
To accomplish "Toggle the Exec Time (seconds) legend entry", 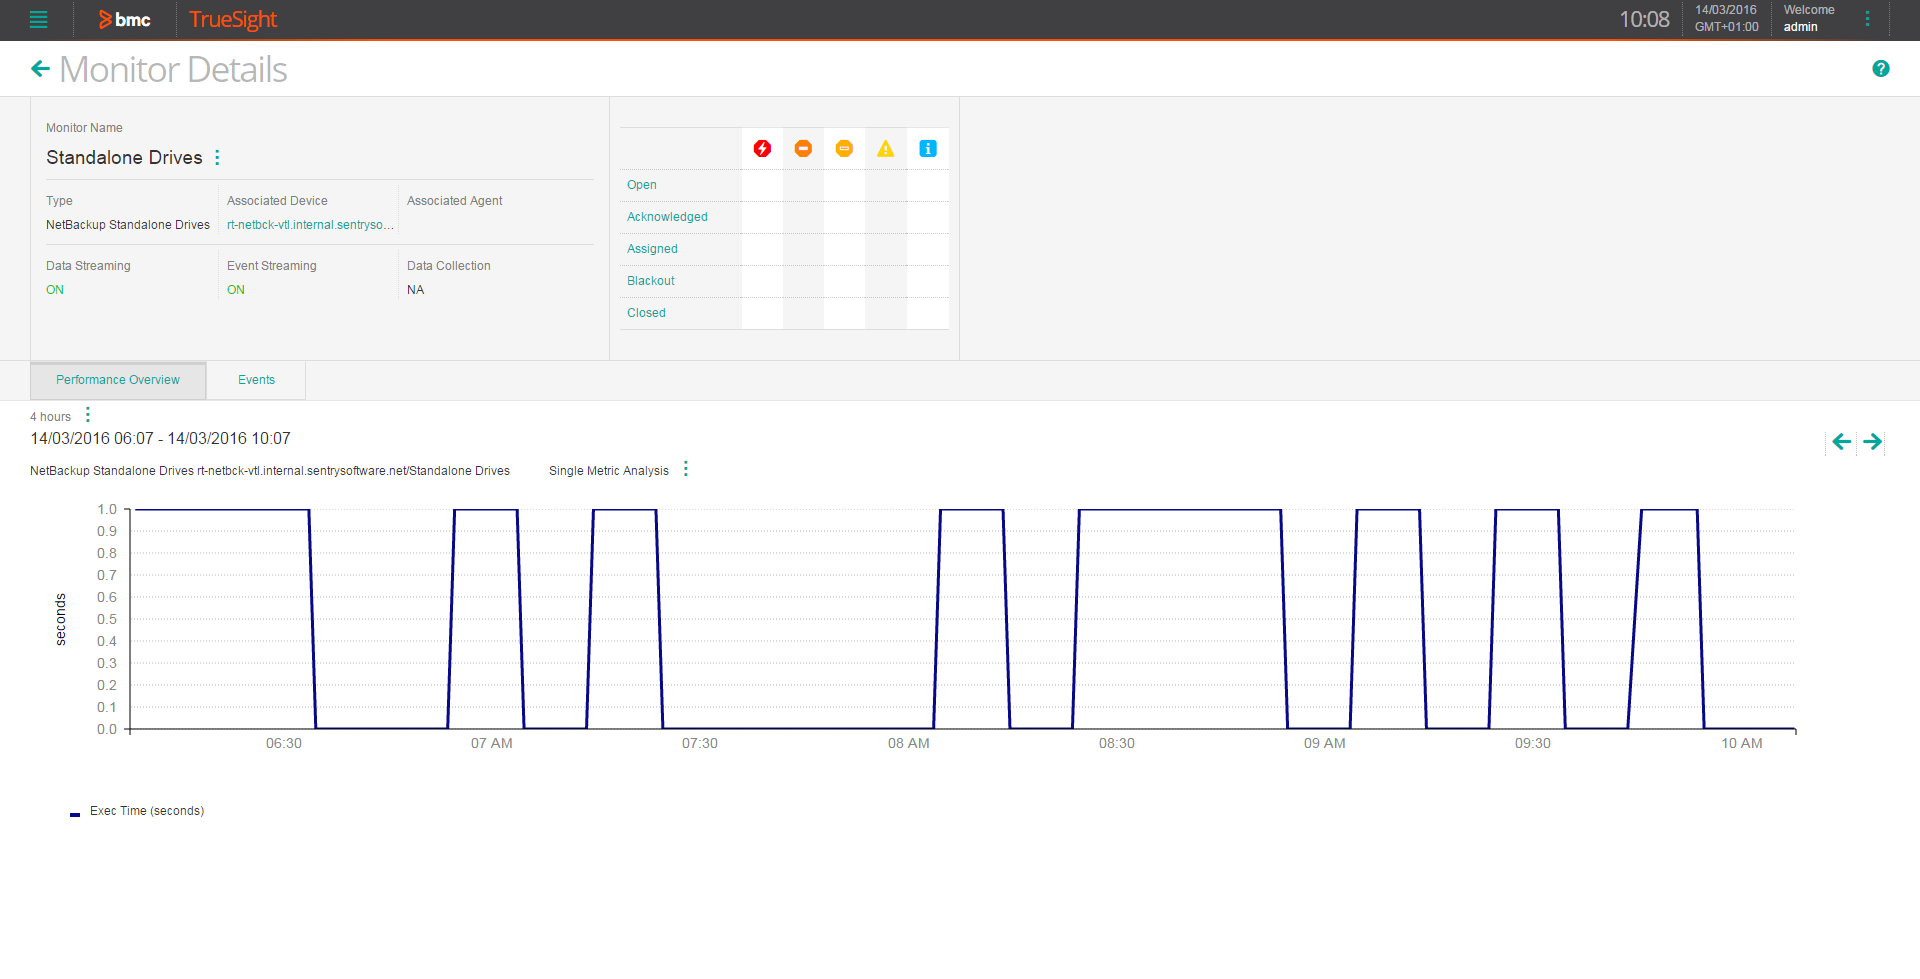I will (x=137, y=811).
